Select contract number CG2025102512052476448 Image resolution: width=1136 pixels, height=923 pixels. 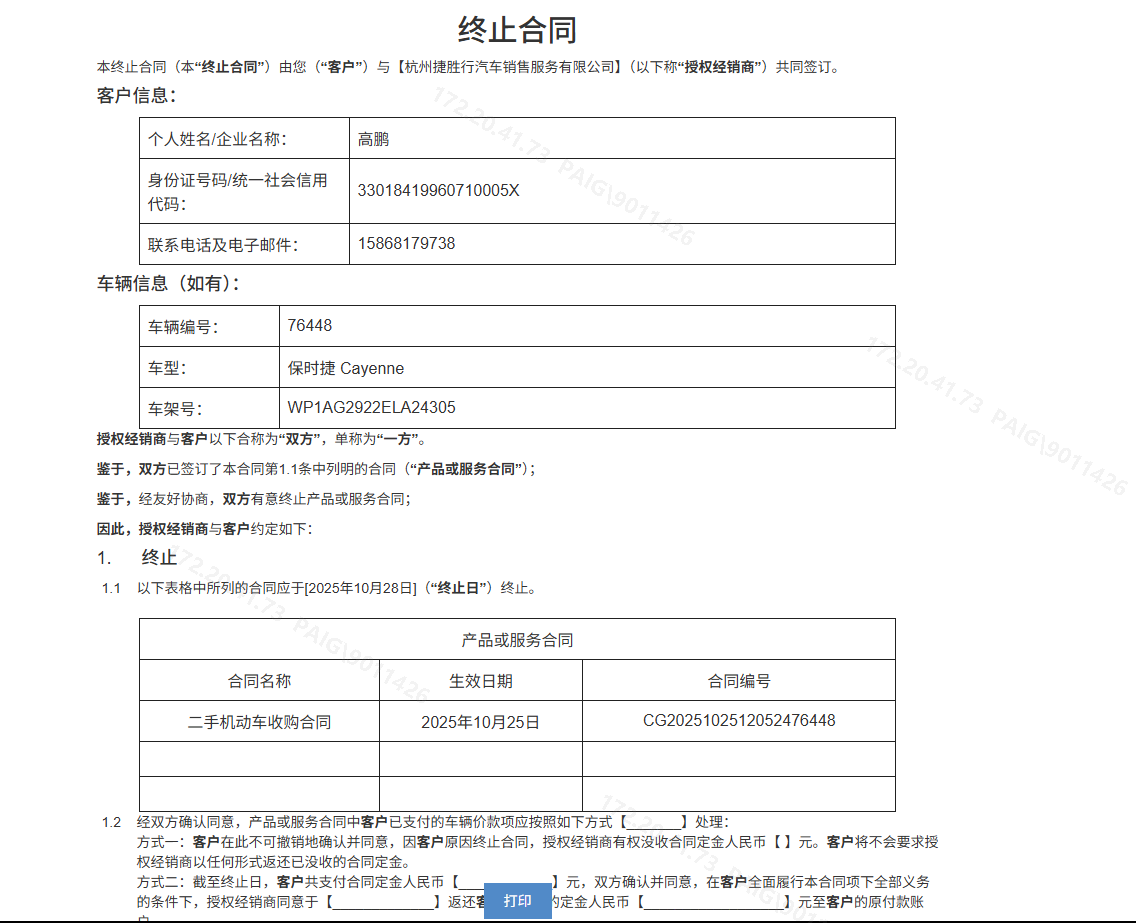tap(738, 720)
